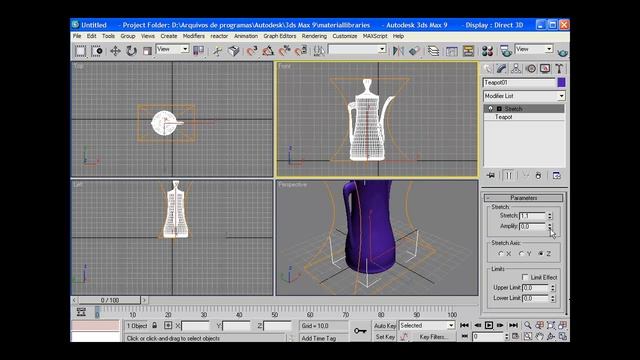Switch to the Hierarchy command panel
Screen dimensions: 640x360
(x=516, y=69)
